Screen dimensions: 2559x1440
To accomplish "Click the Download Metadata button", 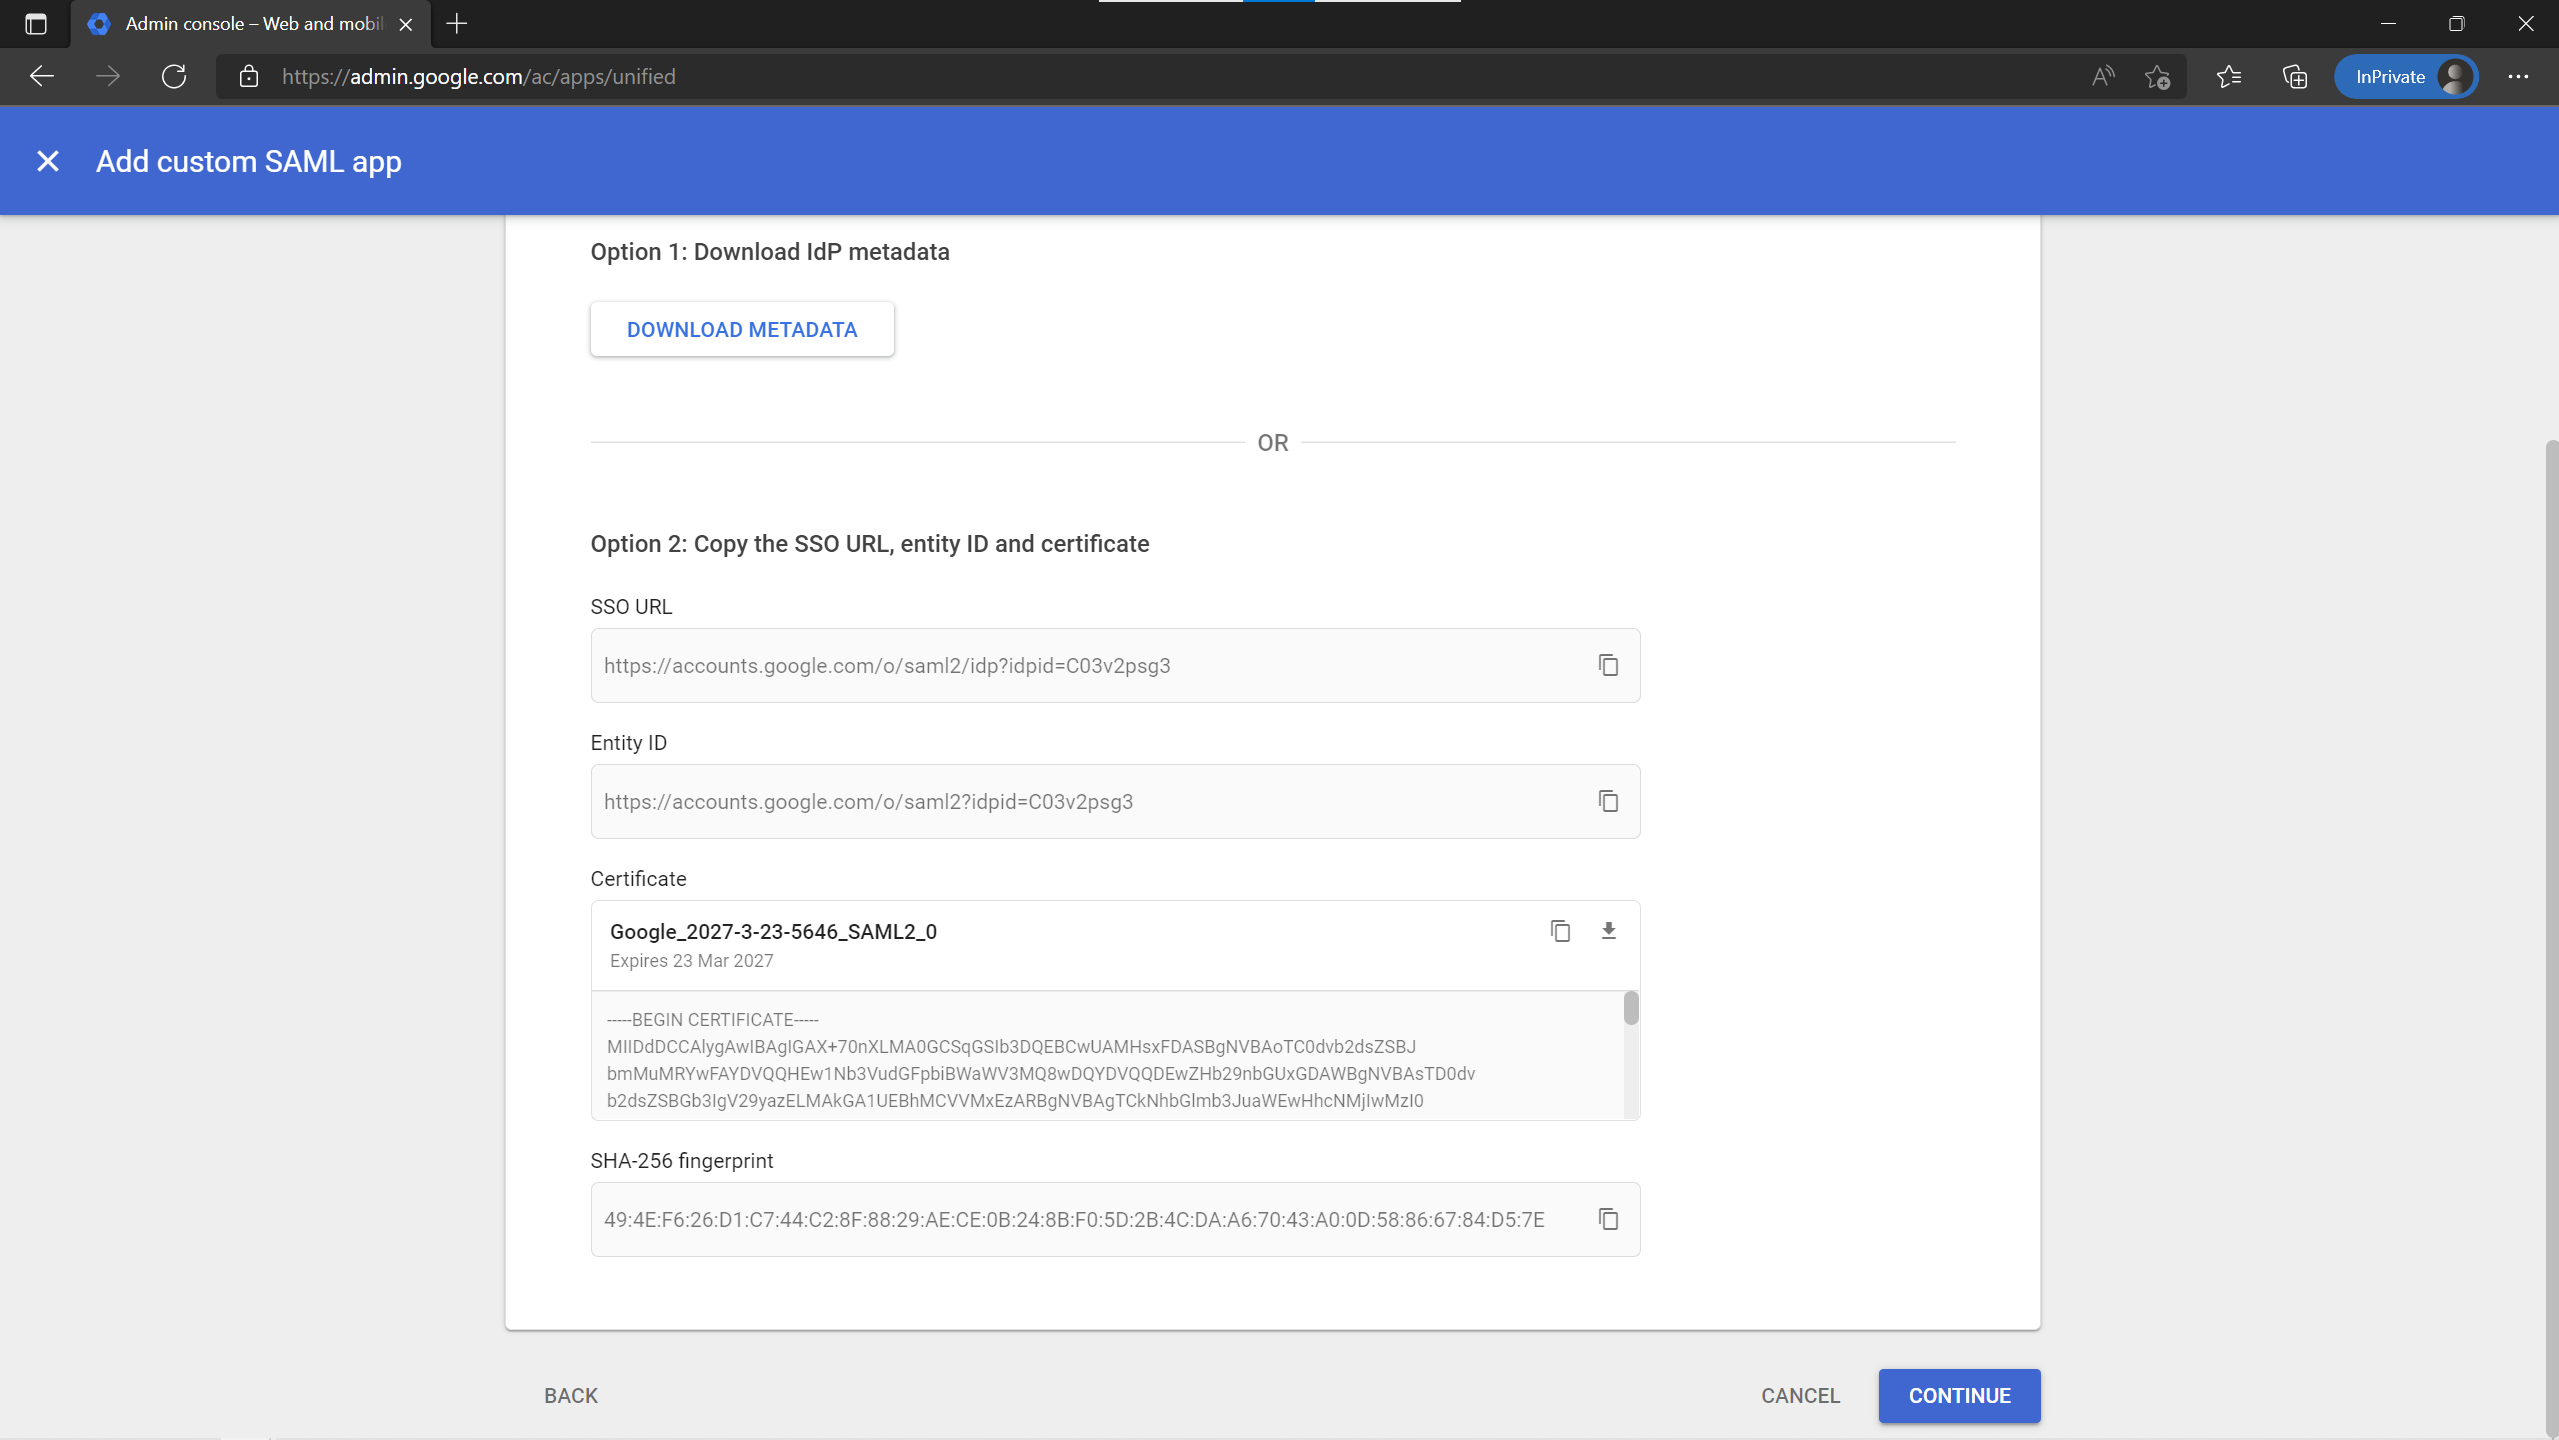I will (x=742, y=329).
